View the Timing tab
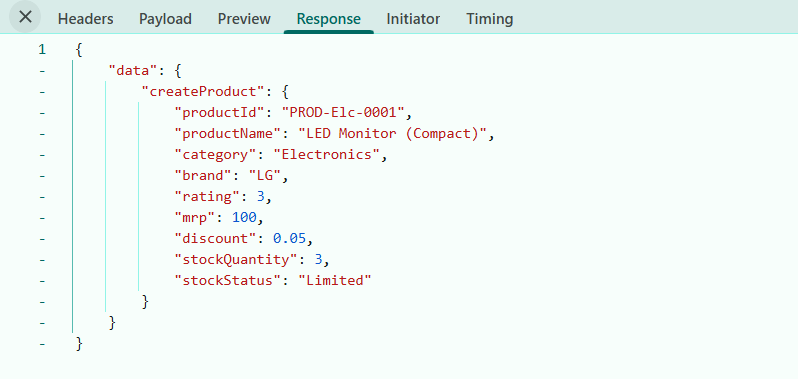Viewport: 798px width, 379px height. 490,19
